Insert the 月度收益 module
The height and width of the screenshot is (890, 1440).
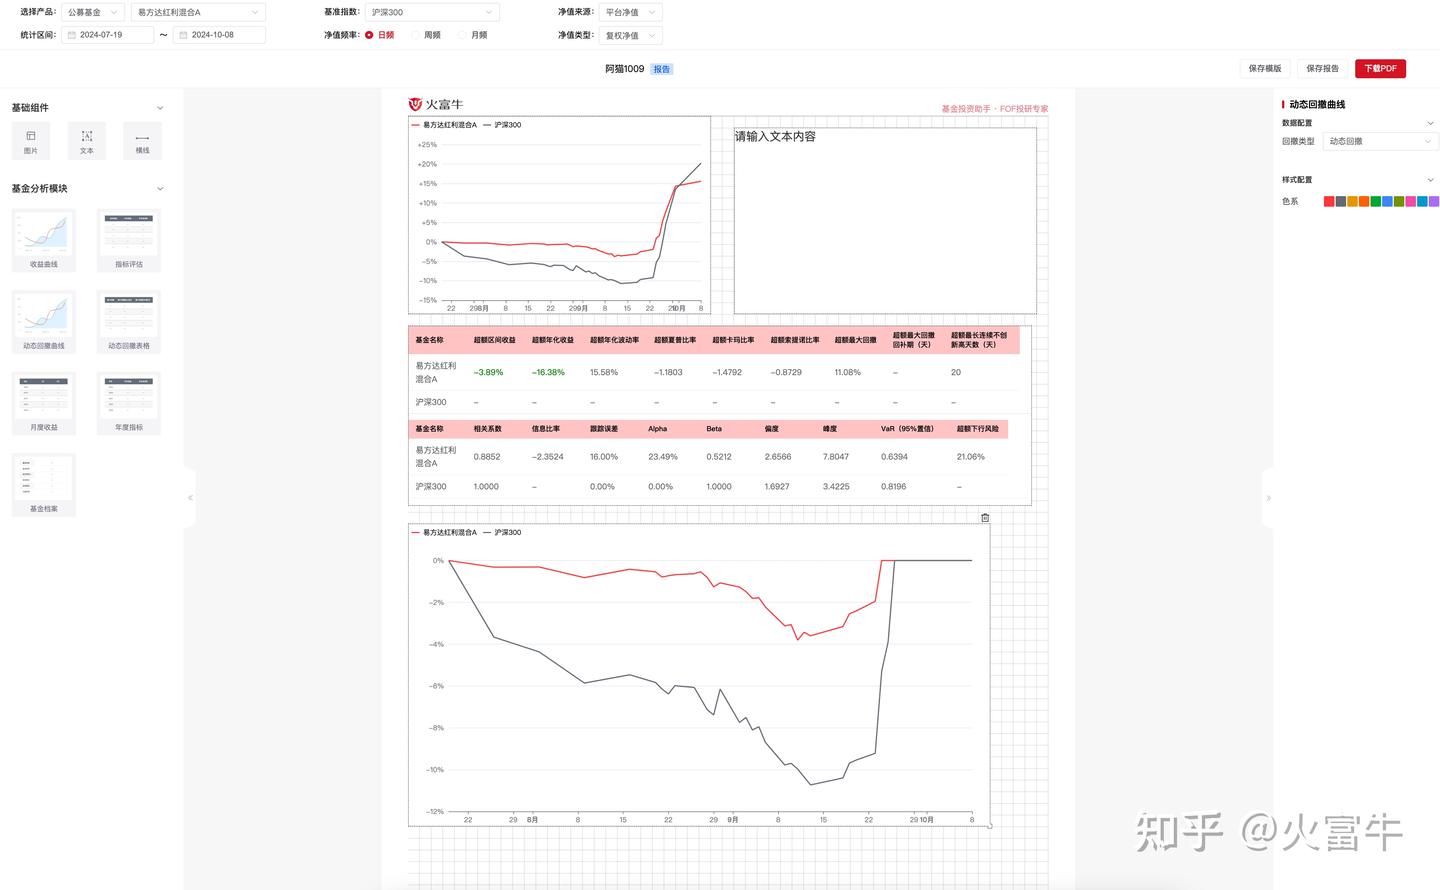coord(44,403)
